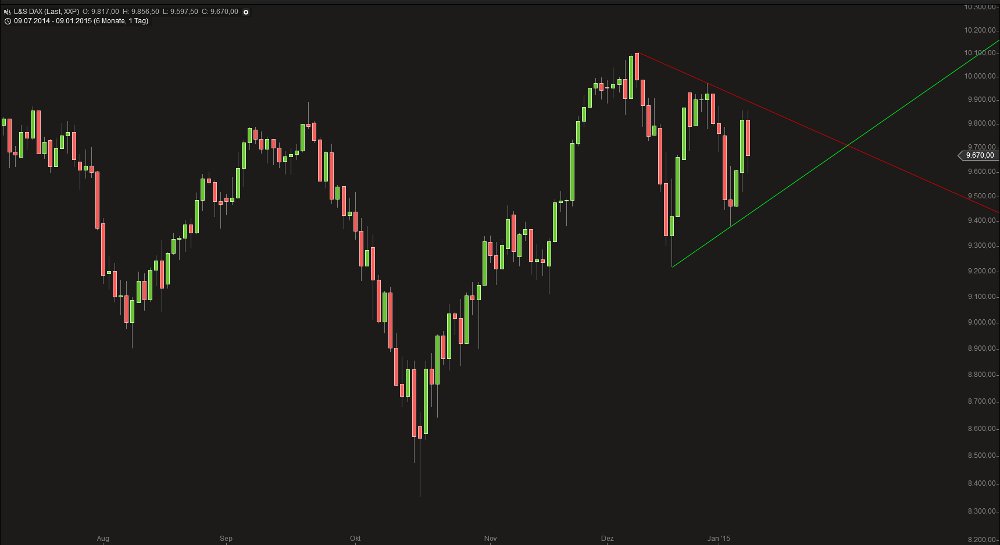The height and width of the screenshot is (545, 1000).
Task: Select the red descending trendline
Action: point(740,102)
